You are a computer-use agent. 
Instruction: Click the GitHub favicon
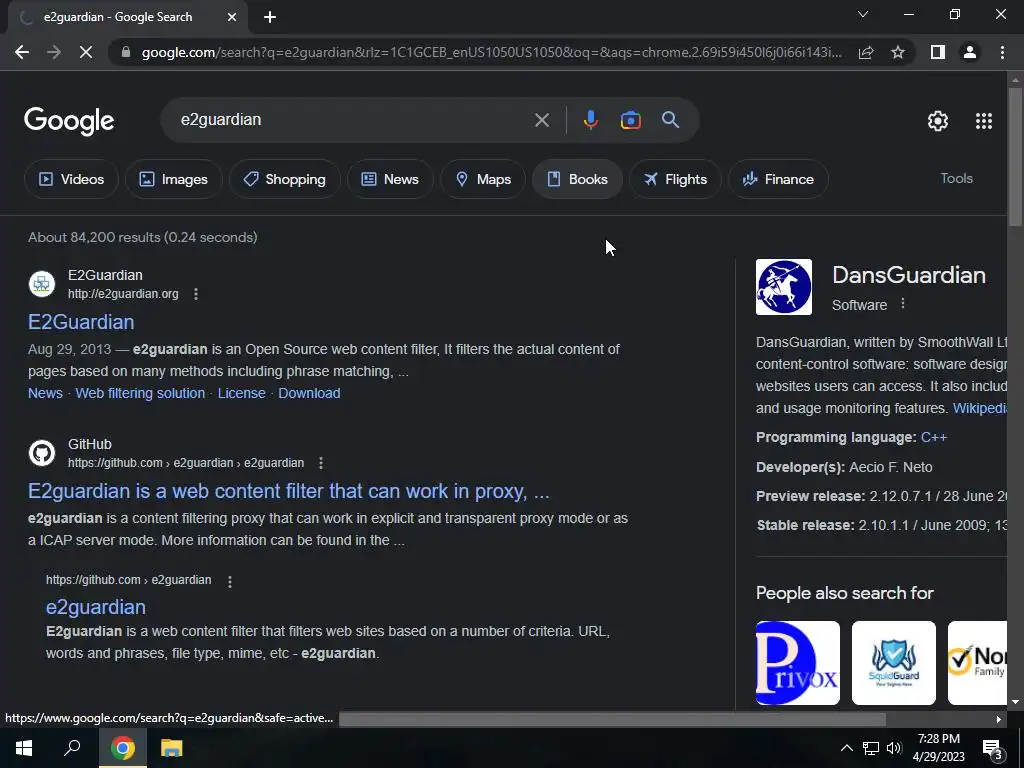(x=42, y=453)
